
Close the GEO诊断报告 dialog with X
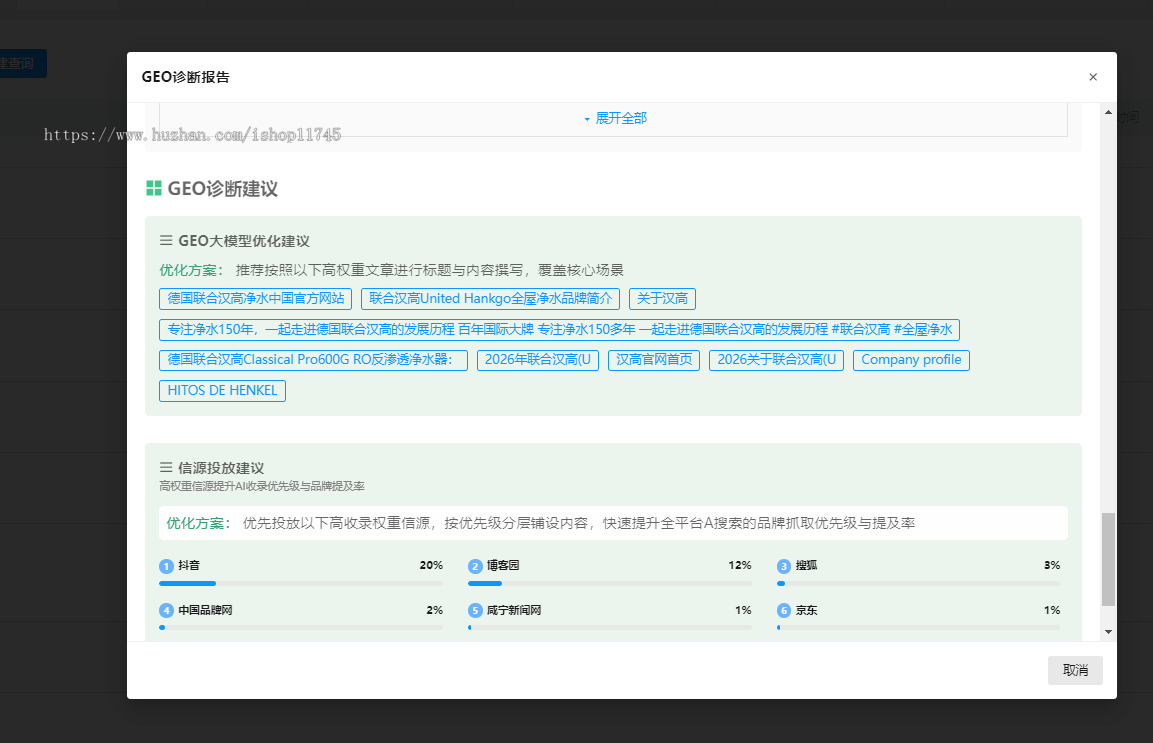[1093, 77]
